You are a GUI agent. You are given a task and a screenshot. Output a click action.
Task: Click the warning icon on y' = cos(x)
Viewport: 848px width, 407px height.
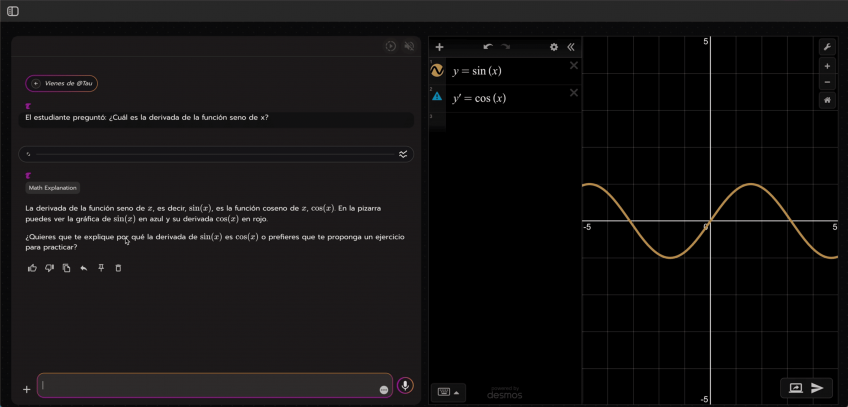pos(437,97)
